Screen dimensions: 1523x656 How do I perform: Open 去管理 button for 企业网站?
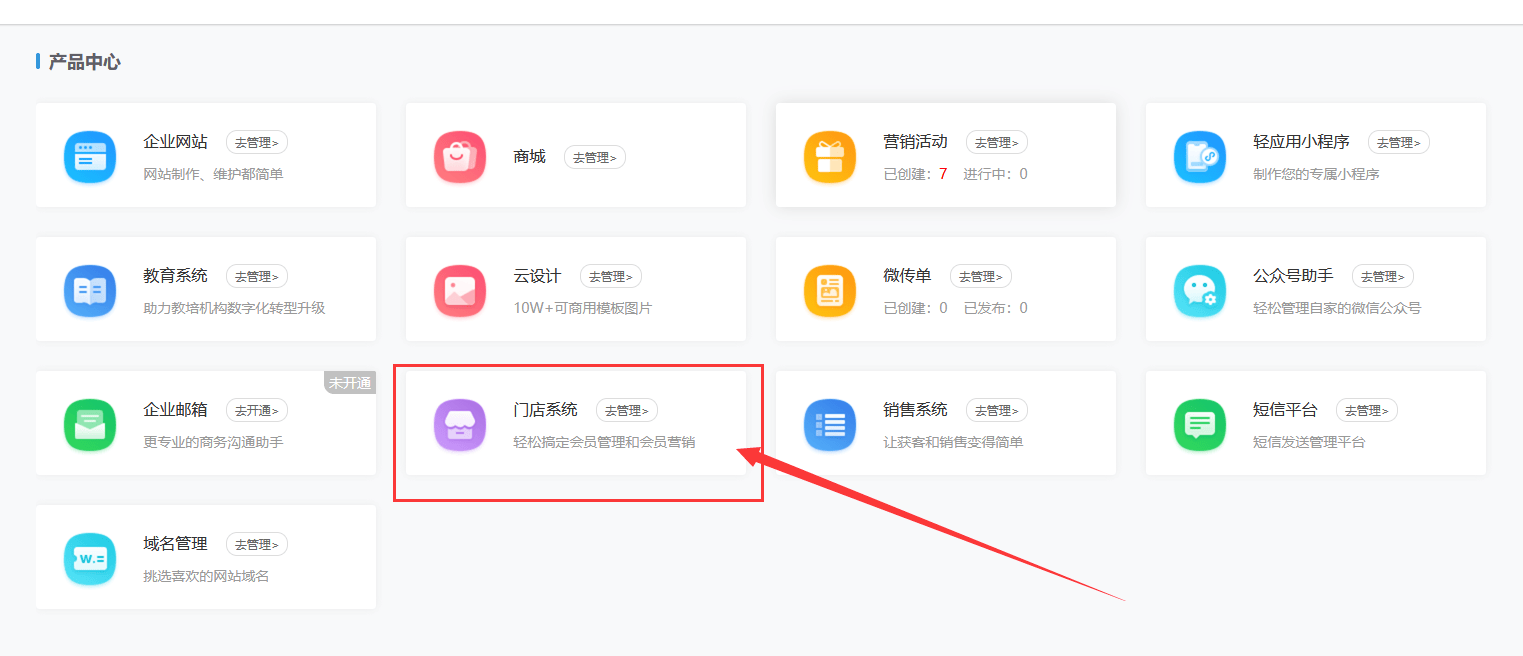coord(257,142)
